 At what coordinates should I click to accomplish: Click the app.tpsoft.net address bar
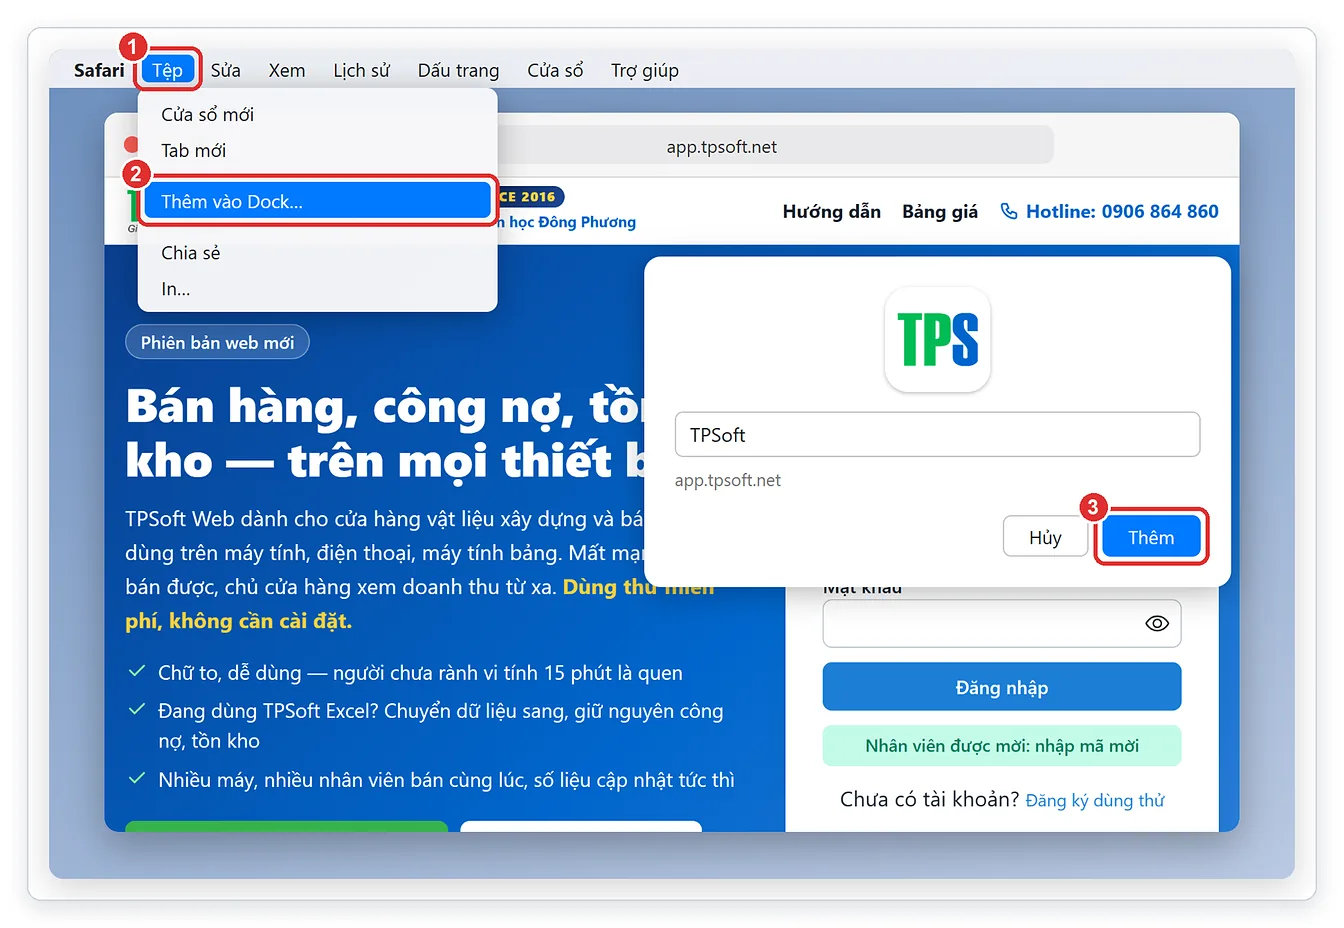(775, 147)
